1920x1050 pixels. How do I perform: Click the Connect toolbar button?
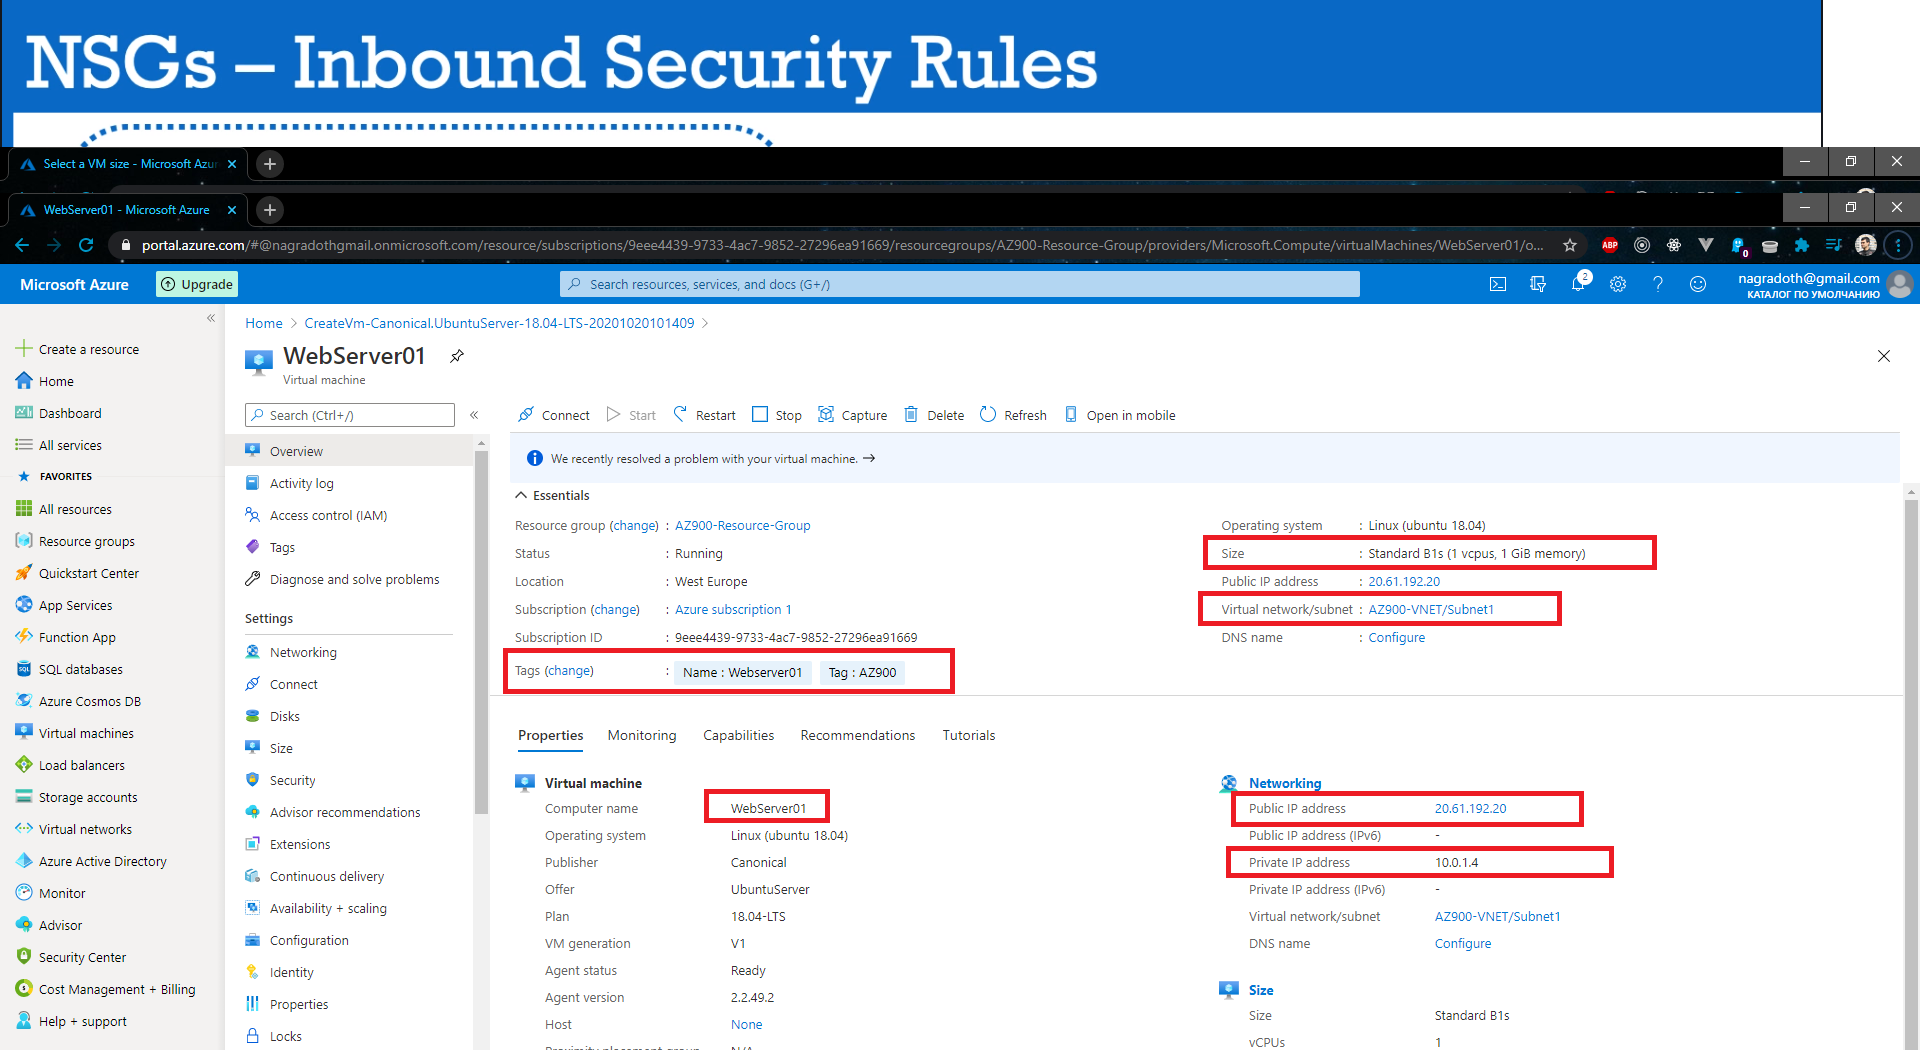554,415
